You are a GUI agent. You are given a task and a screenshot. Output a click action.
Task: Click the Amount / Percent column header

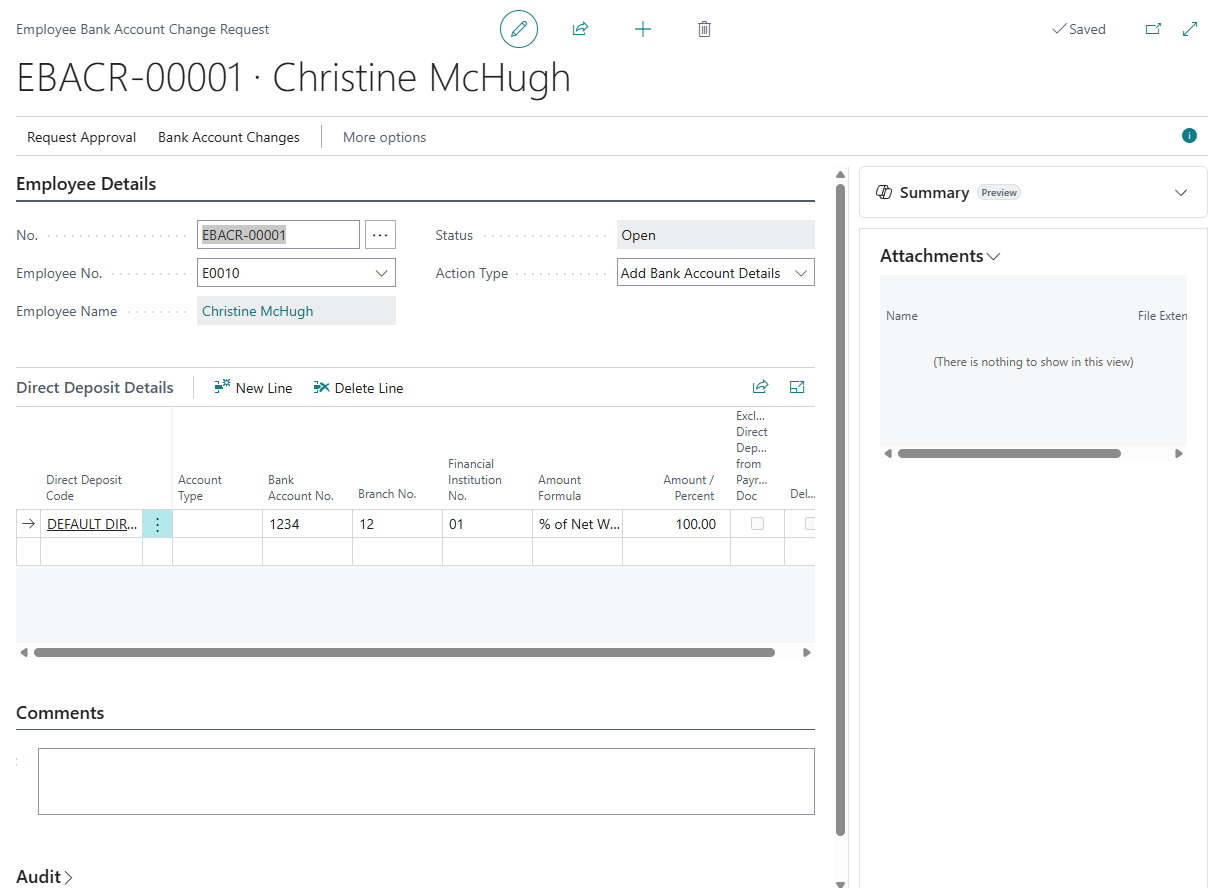click(x=689, y=488)
